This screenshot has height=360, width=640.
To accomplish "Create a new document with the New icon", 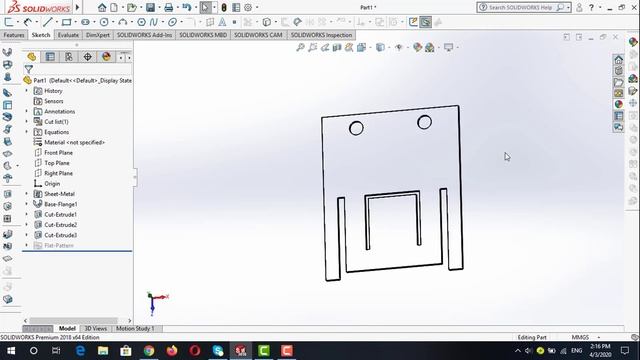I will (114, 7).
